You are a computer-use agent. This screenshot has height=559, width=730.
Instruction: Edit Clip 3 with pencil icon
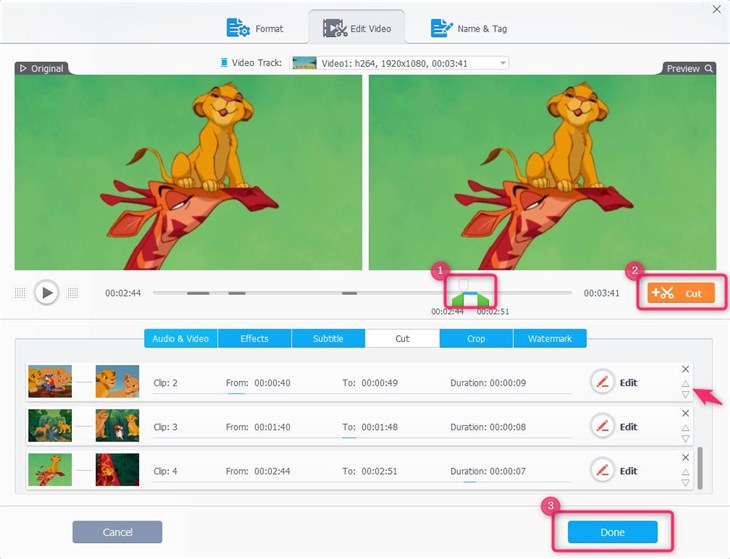pos(602,426)
